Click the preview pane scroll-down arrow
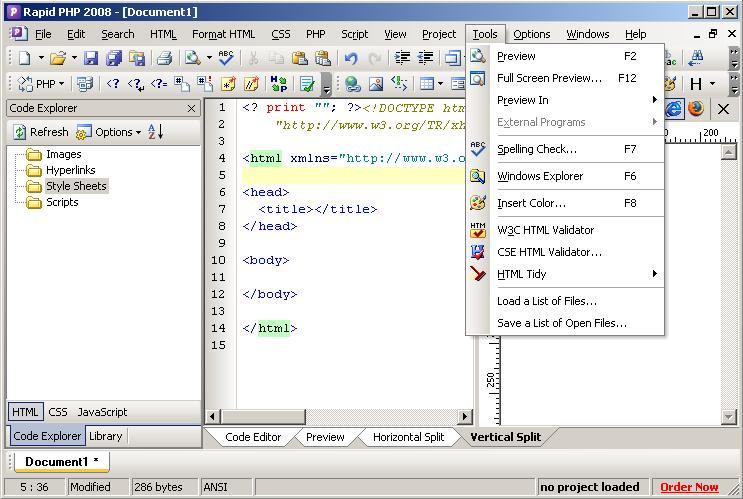The image size is (743, 499). click(729, 417)
